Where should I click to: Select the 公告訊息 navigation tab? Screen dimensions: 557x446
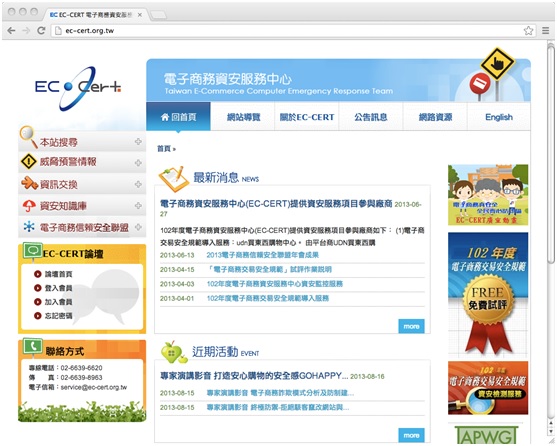click(371, 117)
